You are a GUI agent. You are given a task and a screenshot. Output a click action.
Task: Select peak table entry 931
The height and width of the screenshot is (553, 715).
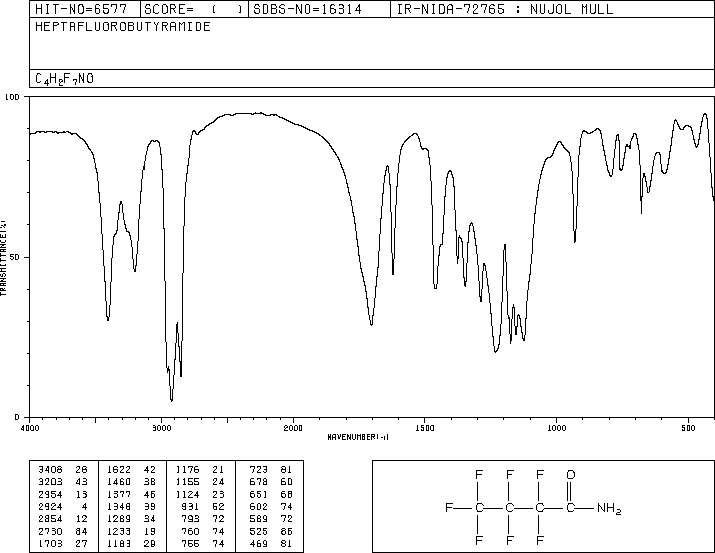coord(190,506)
